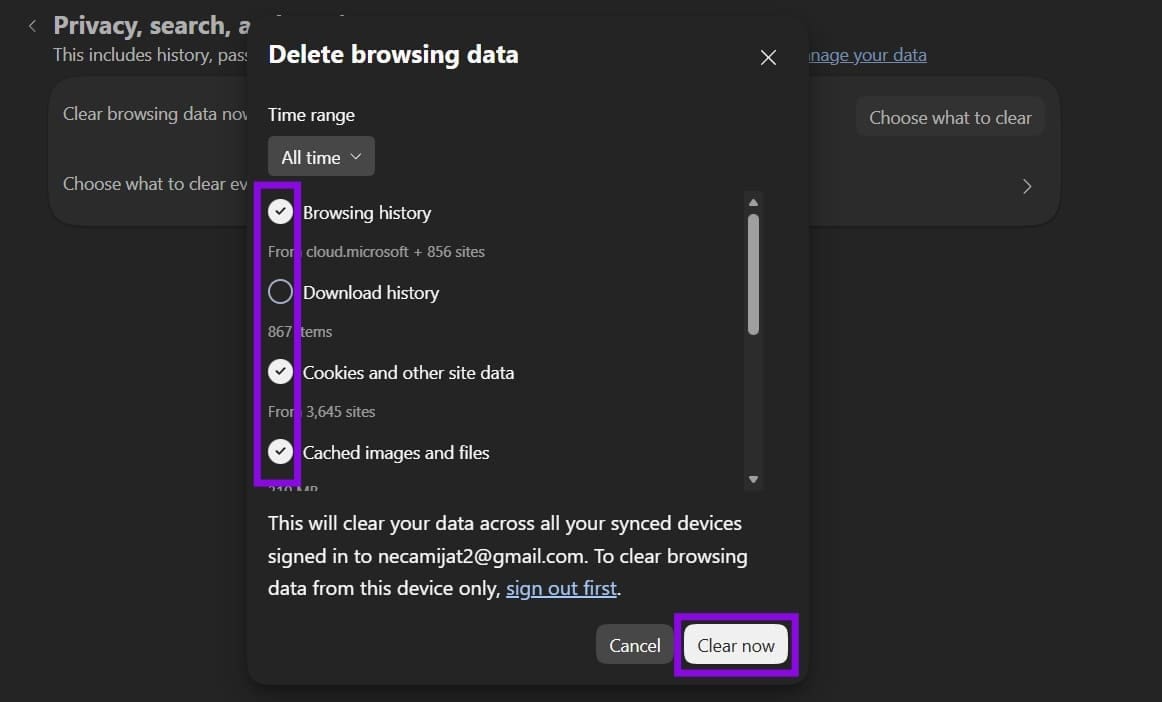
Task: Uncheck Cookies and other site data
Action: click(x=280, y=371)
